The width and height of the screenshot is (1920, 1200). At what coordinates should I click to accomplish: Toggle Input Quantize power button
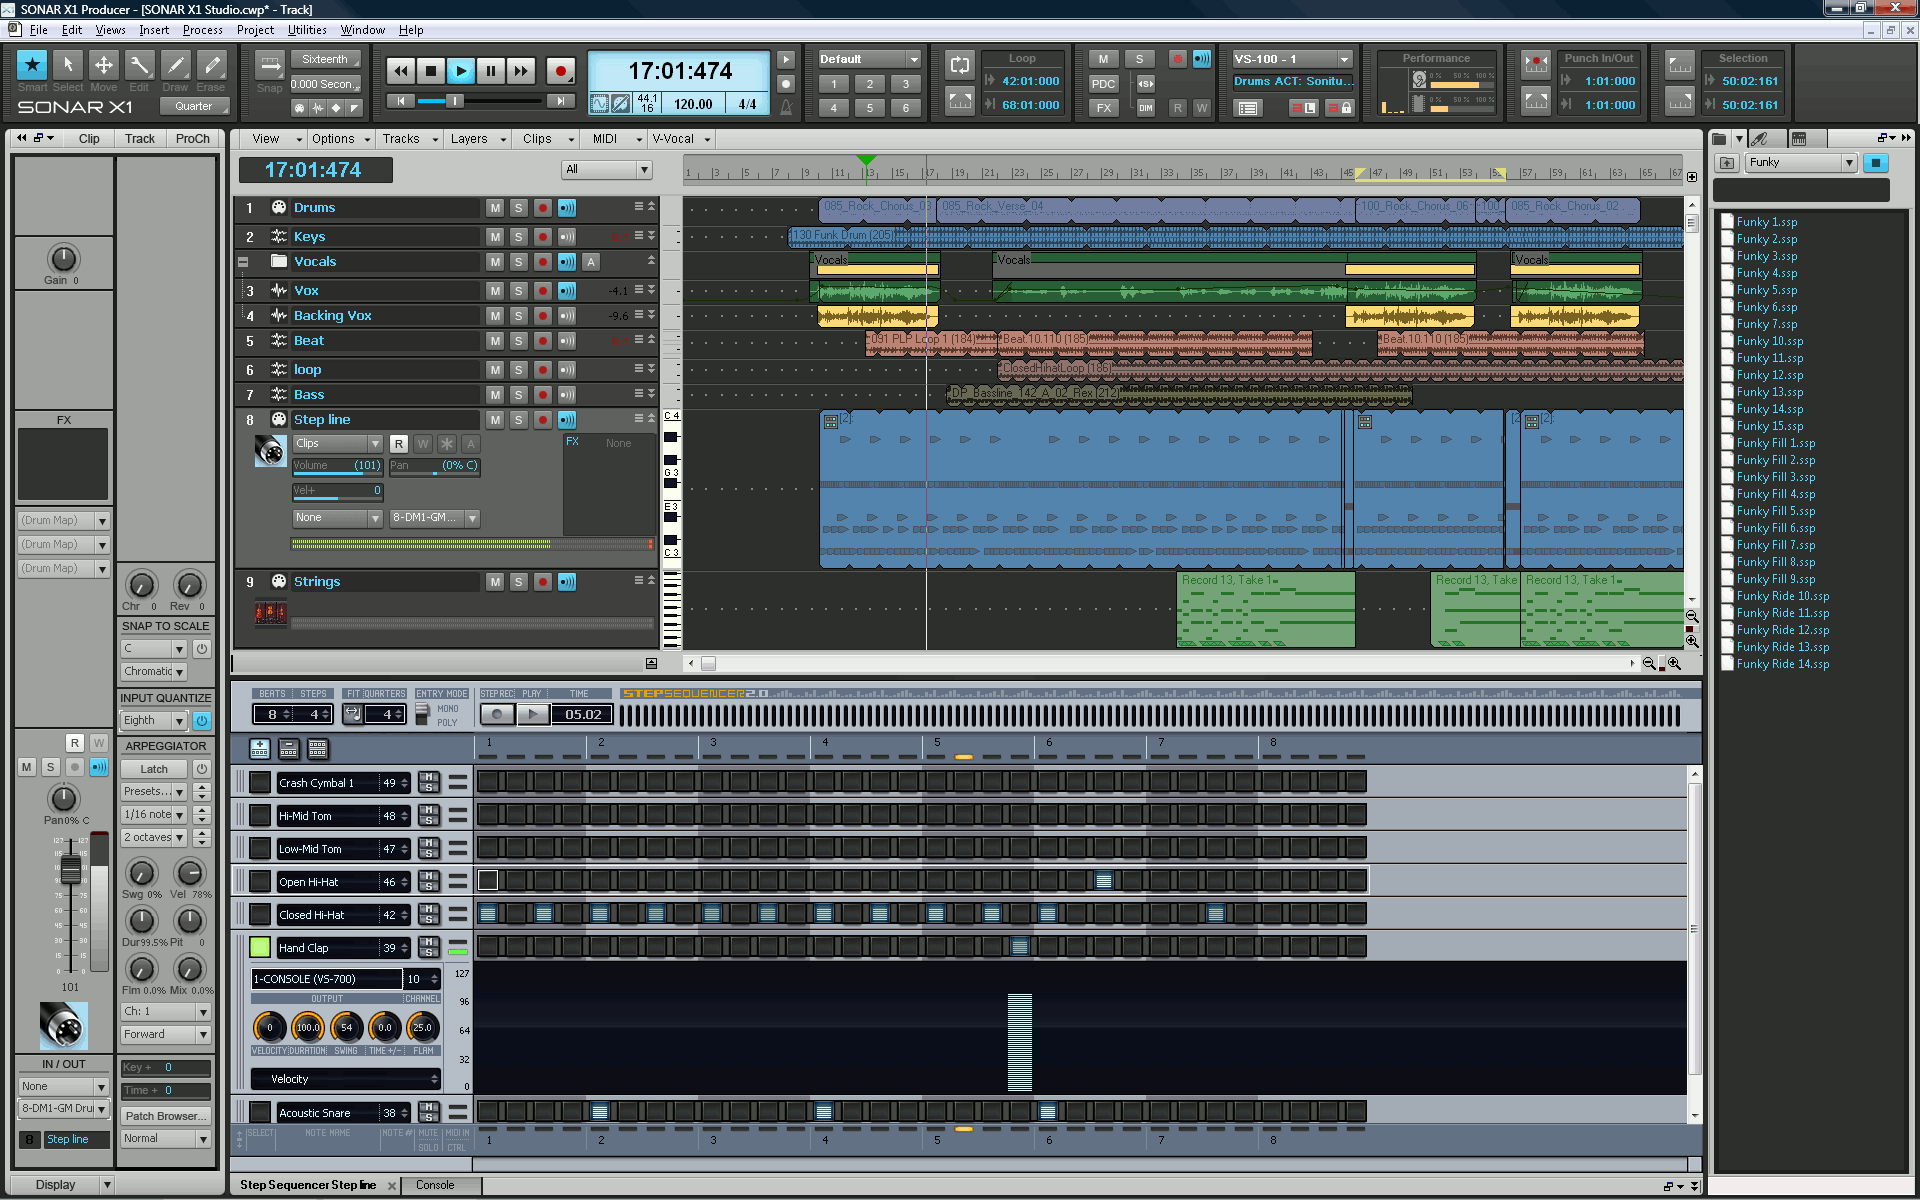tap(202, 720)
